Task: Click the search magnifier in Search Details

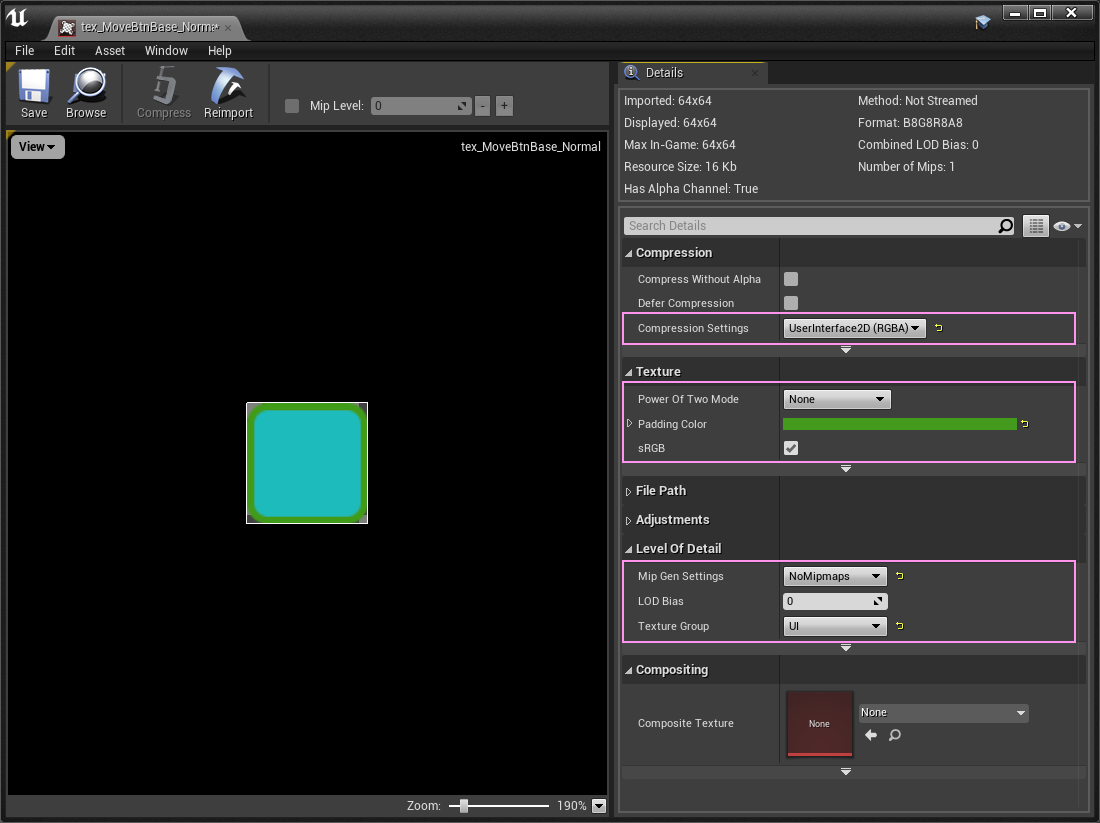Action: 1005,226
